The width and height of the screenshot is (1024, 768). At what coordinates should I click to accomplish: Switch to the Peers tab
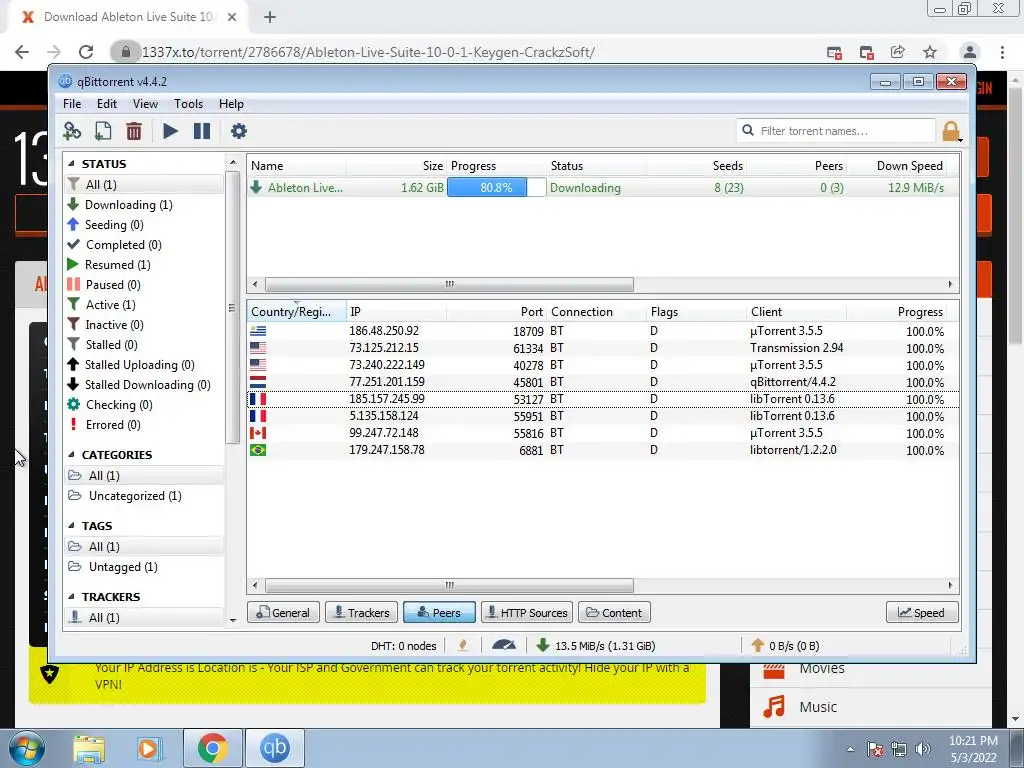tap(439, 613)
